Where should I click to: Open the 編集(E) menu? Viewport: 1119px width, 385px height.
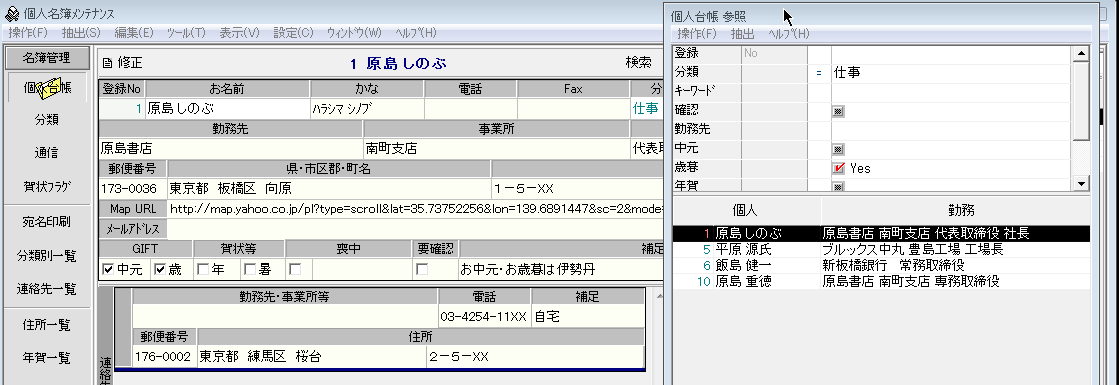[133, 33]
